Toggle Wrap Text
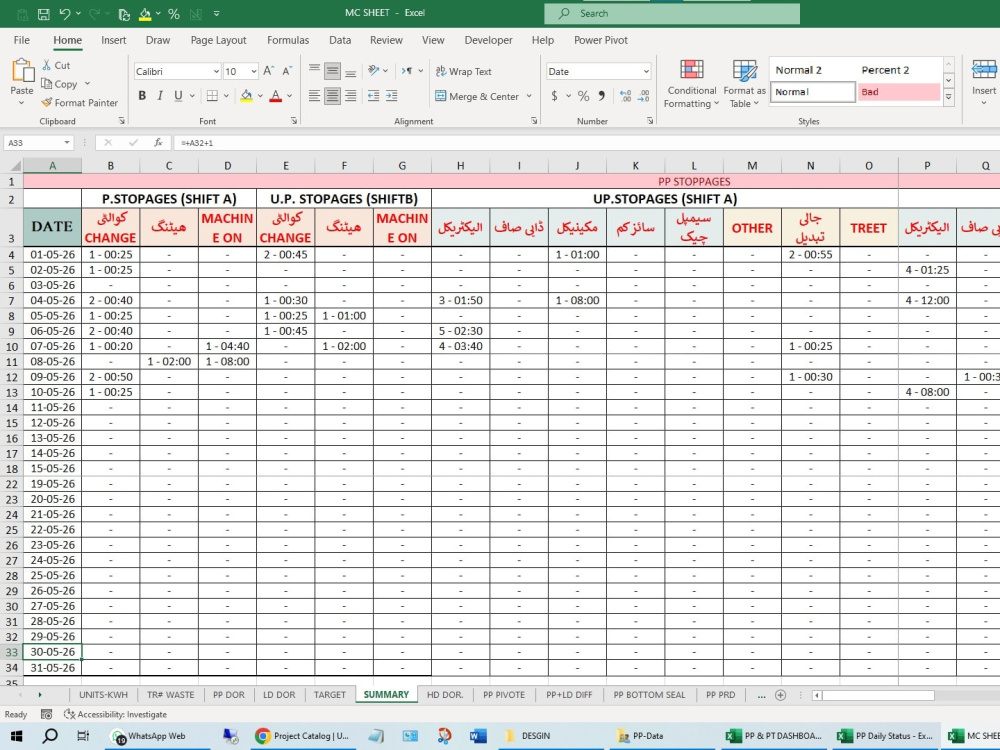Viewport: 1000px width, 750px height. (x=464, y=71)
